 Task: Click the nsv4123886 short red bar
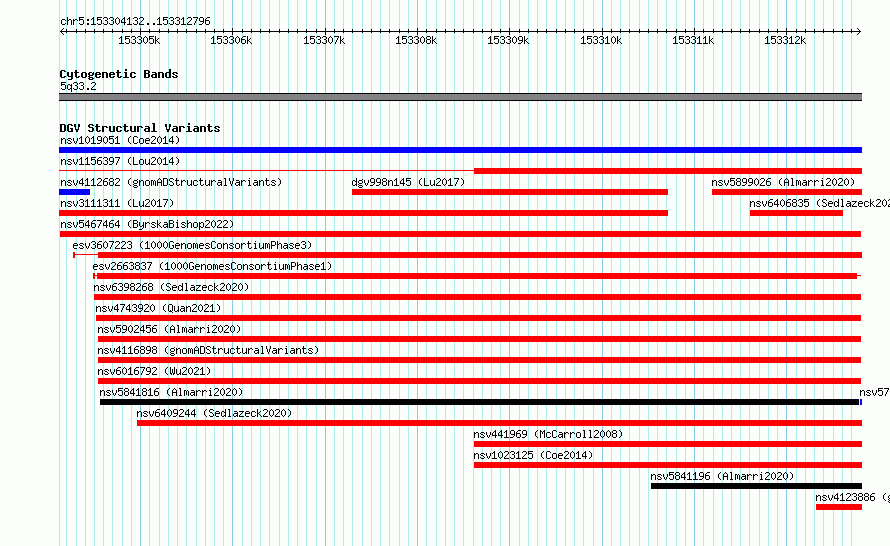tap(839, 507)
